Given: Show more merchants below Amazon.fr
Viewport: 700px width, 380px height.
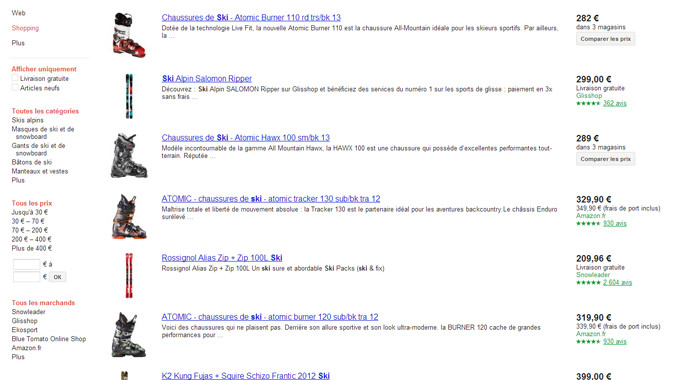Looking at the screenshot, I should pos(18,357).
